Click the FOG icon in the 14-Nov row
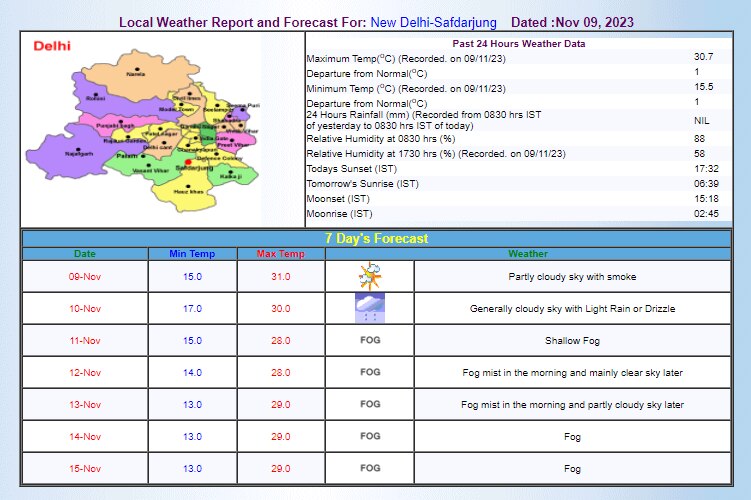The width and height of the screenshot is (751, 500). coord(370,436)
